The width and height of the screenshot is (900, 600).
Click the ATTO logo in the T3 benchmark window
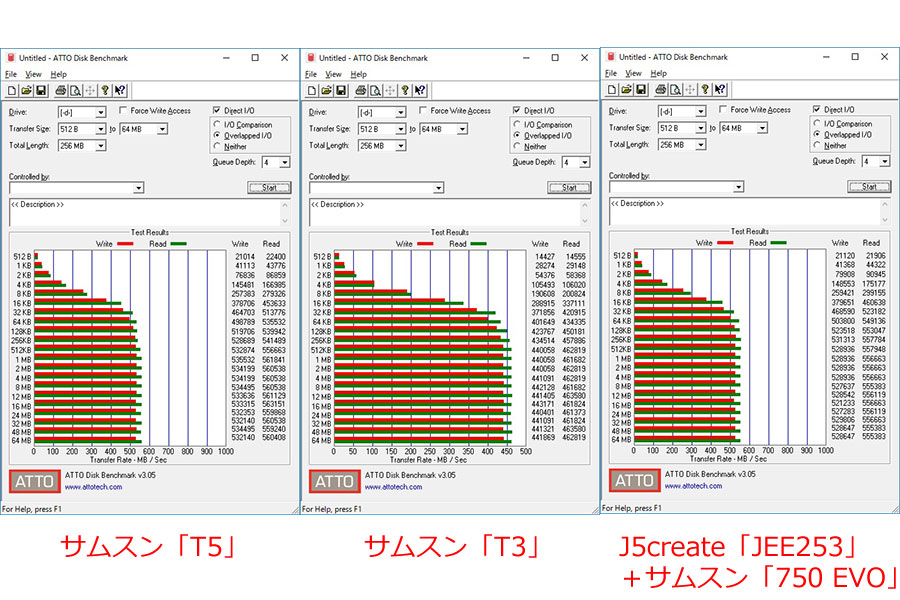coord(335,481)
